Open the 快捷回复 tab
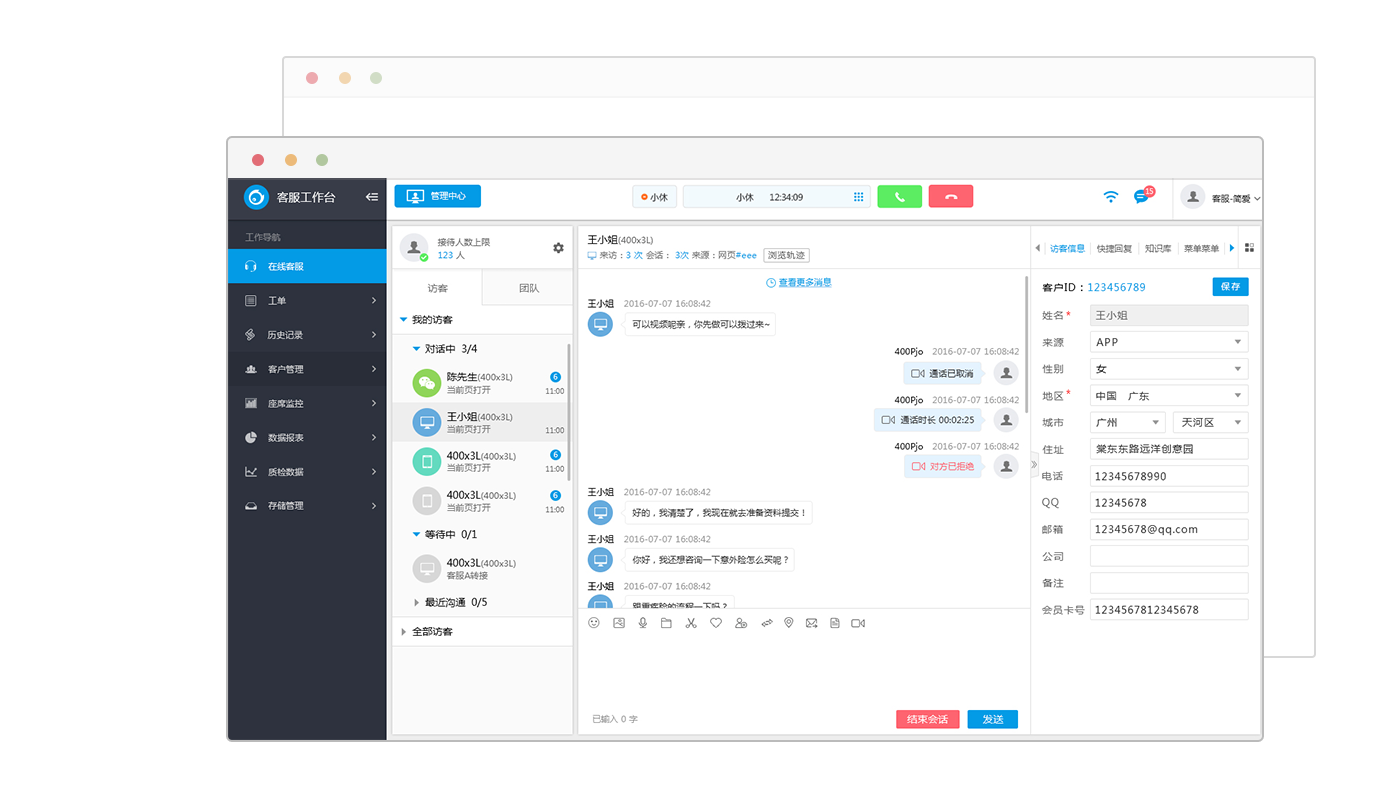Screen dimensions: 1400x800 click(x=1114, y=248)
